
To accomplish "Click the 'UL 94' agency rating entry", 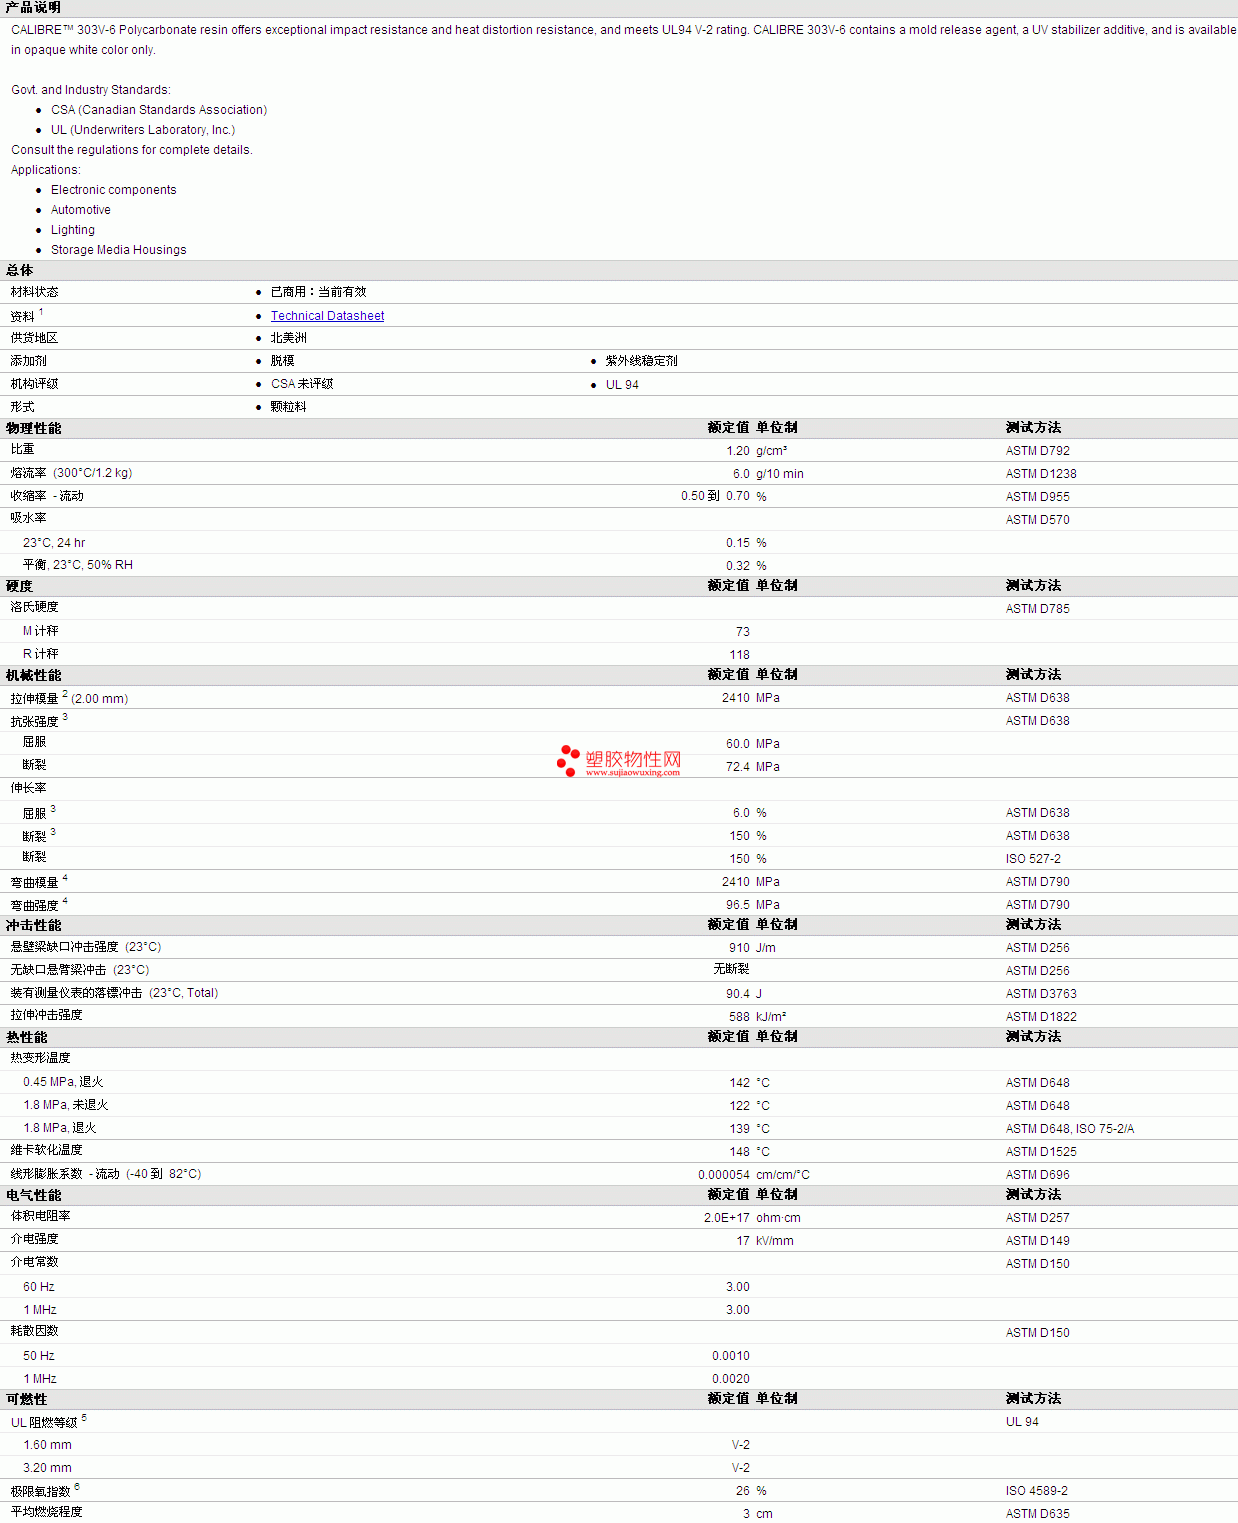I will tap(622, 385).
